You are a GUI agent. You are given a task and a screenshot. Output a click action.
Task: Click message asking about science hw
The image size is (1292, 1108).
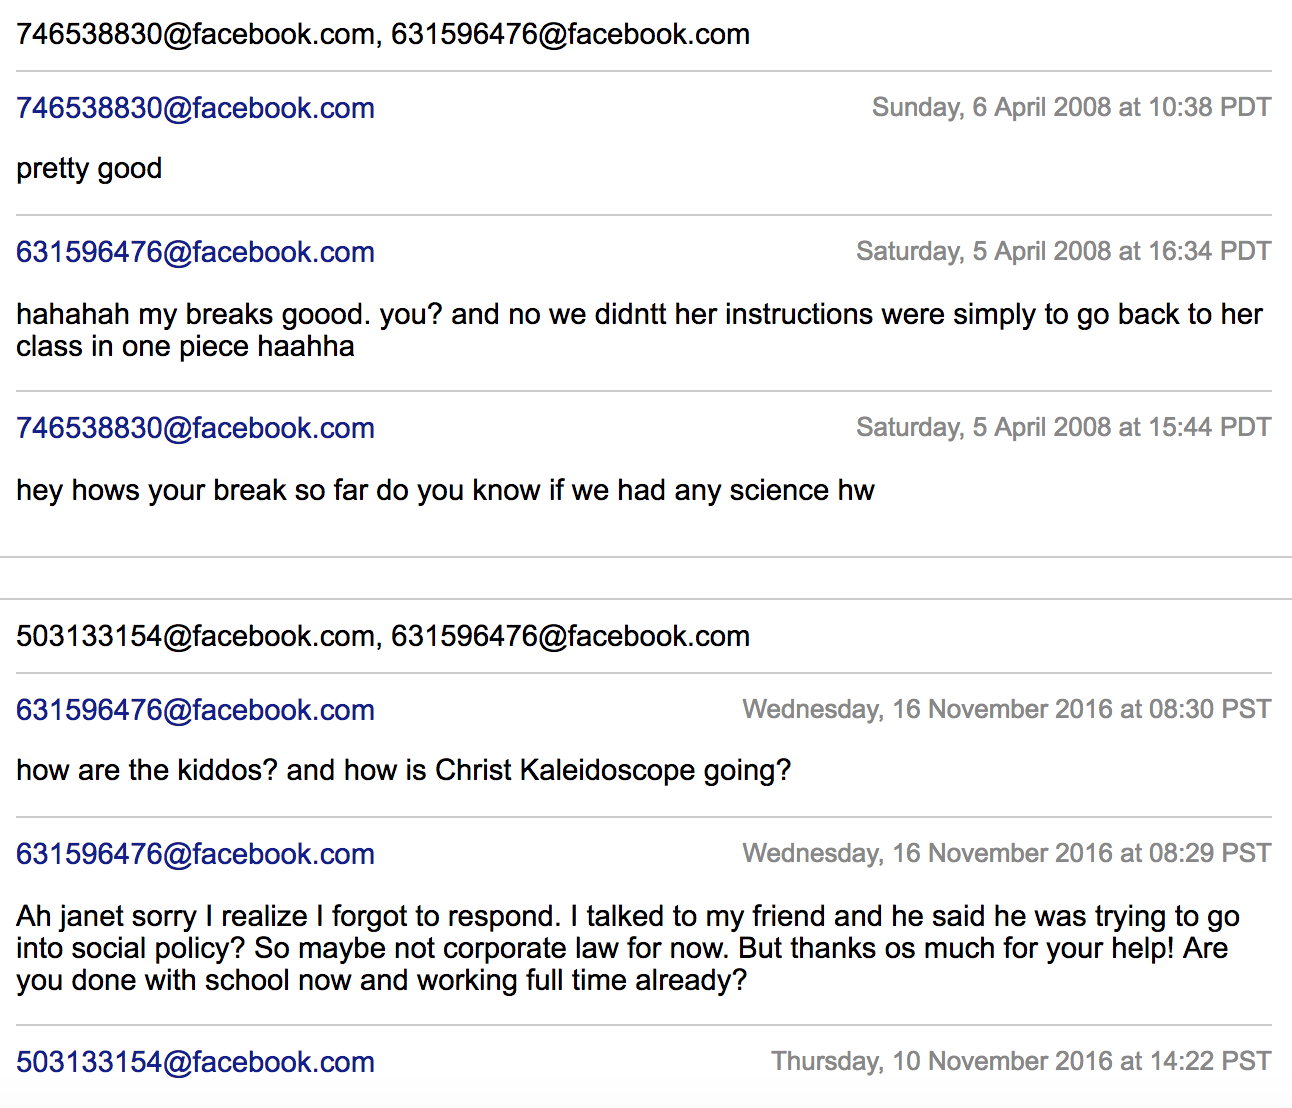pyautogui.click(x=445, y=490)
